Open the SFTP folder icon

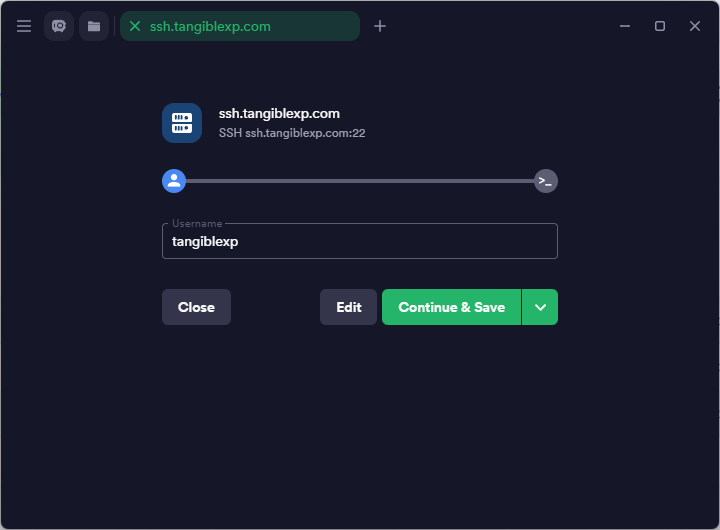coord(94,26)
